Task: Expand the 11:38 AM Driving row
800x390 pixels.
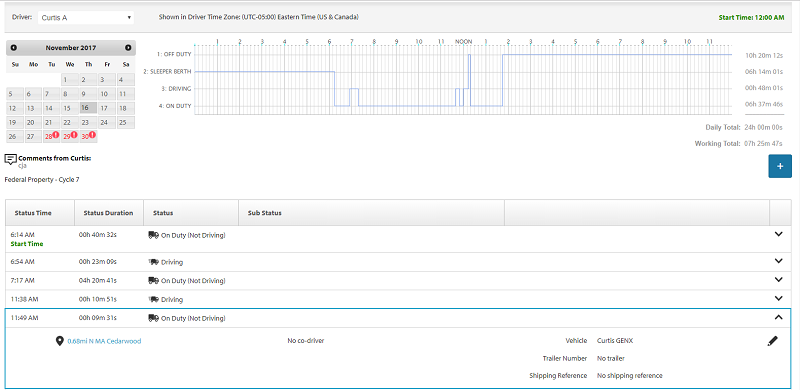Action: pos(778,299)
